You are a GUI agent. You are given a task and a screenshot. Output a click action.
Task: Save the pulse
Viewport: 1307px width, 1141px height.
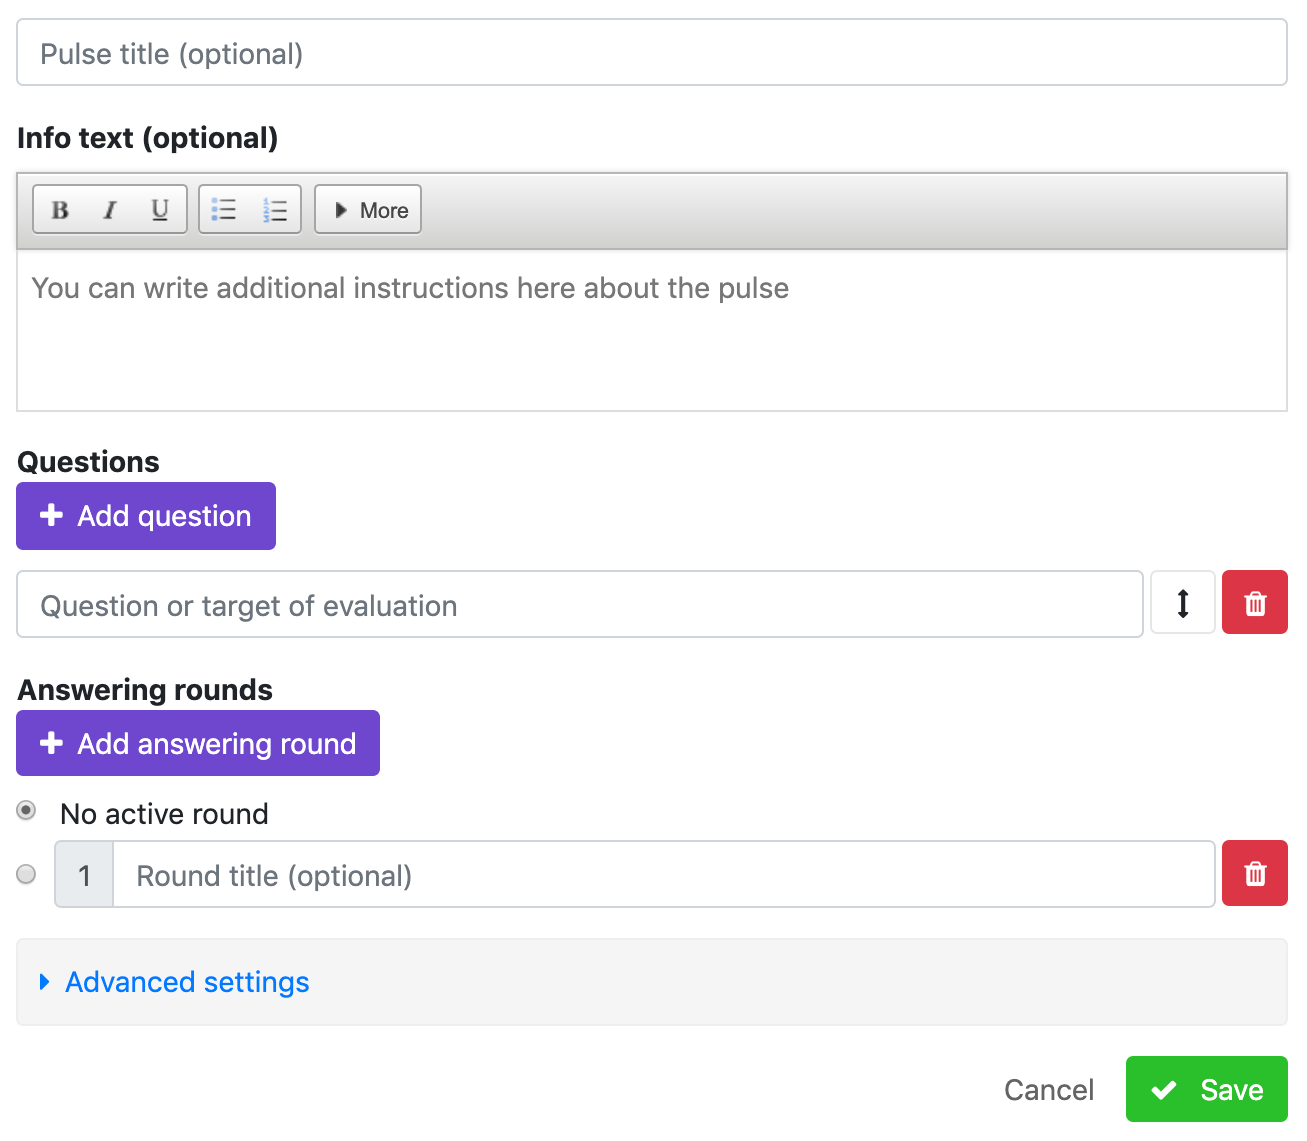click(1206, 1089)
